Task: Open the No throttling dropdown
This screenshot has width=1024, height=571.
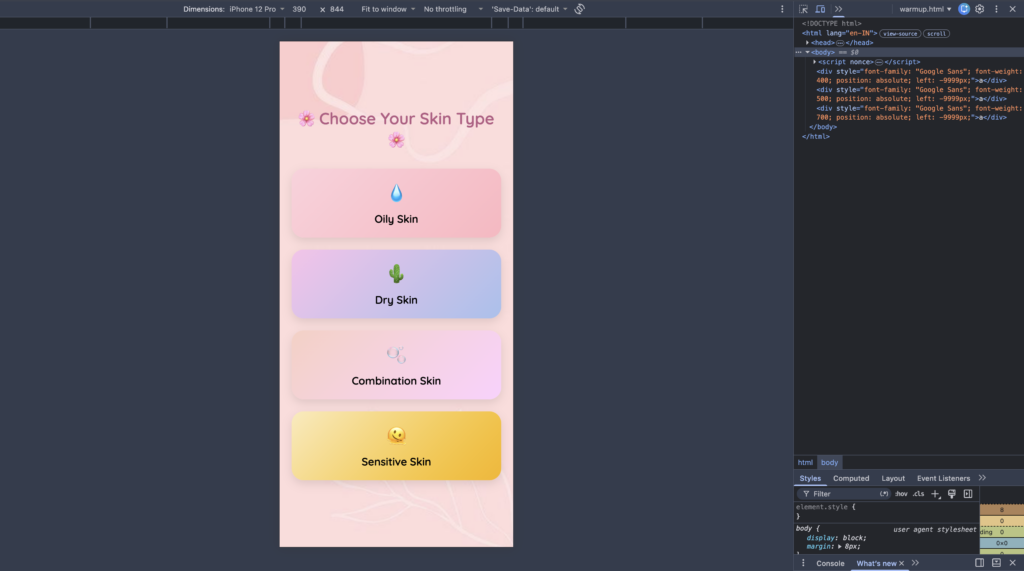Action: point(453,9)
